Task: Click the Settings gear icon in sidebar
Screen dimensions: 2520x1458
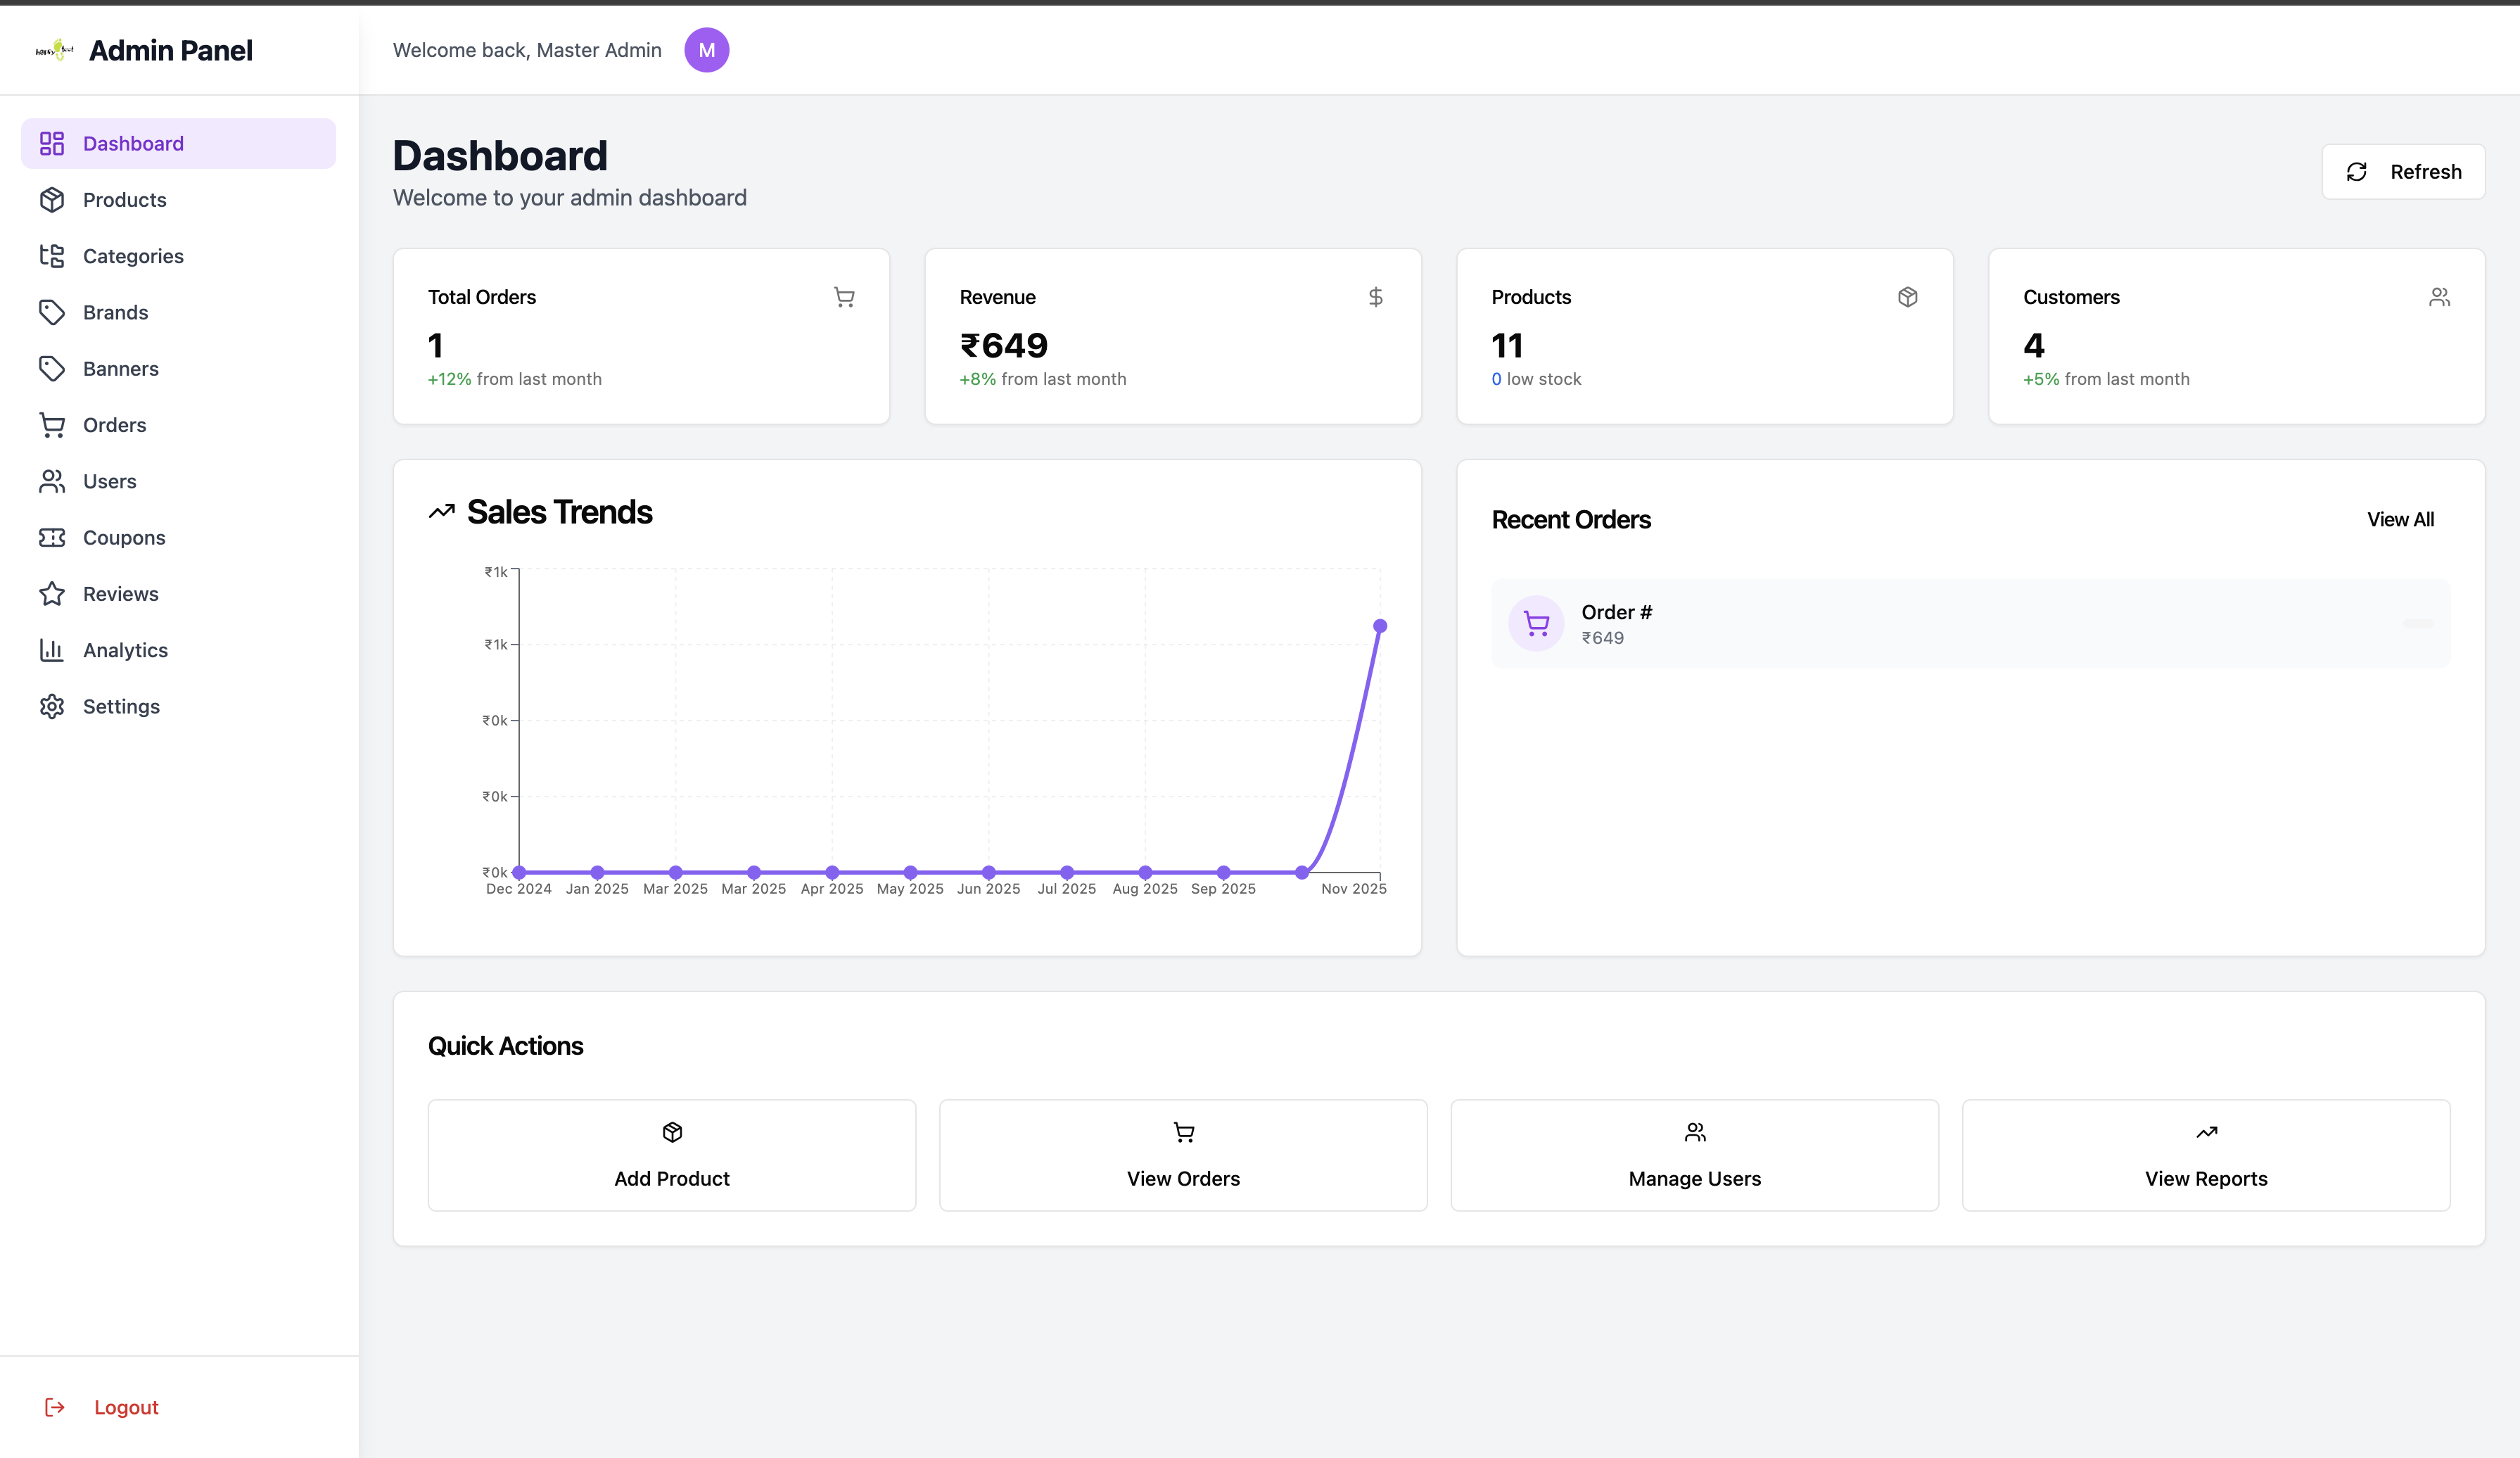Action: (x=52, y=707)
